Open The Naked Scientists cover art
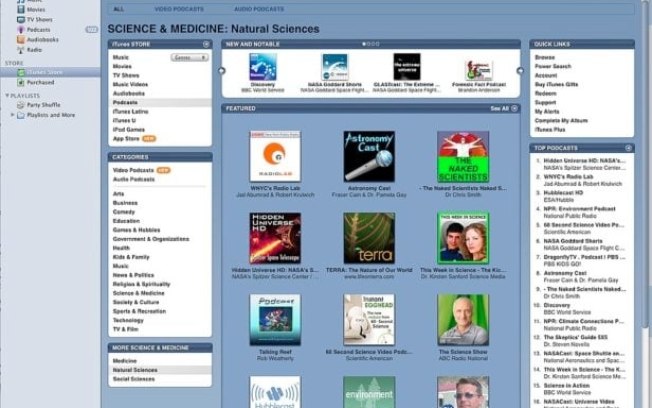The image size is (652, 408). click(463, 156)
